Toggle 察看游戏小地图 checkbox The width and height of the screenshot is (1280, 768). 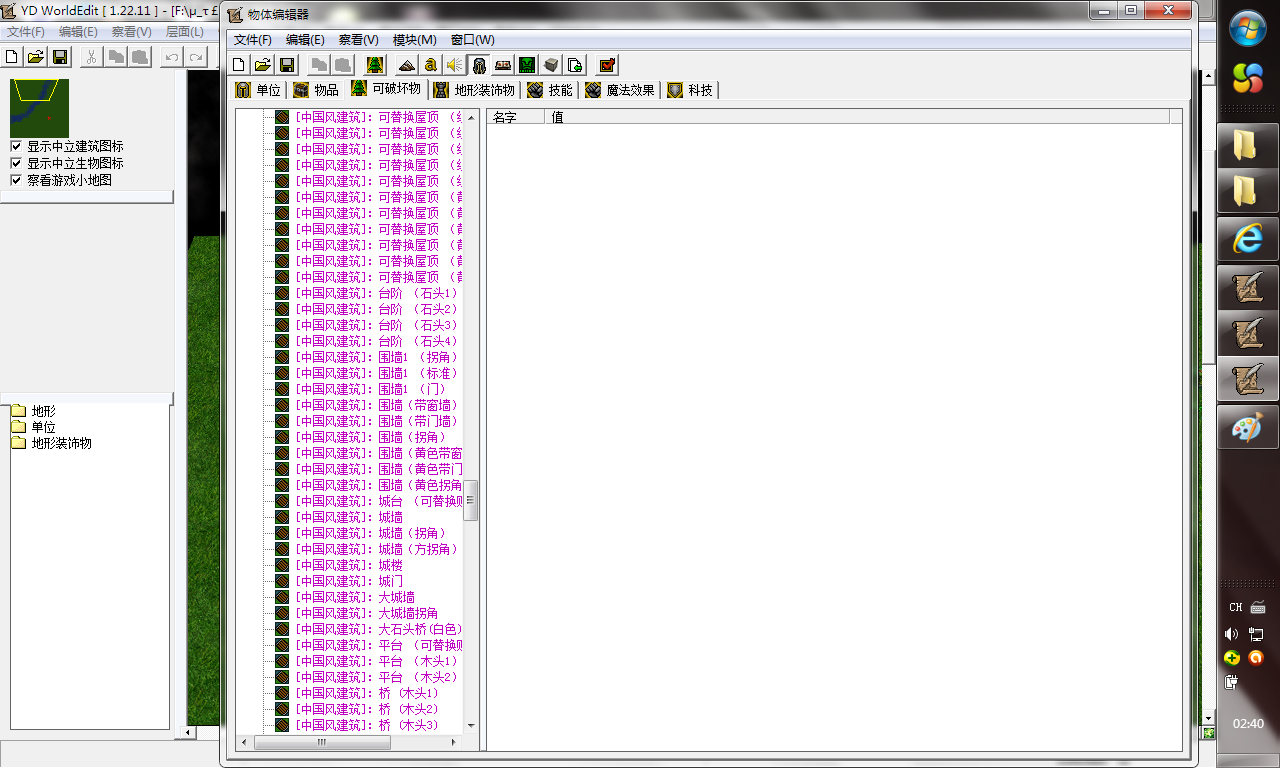(16, 180)
